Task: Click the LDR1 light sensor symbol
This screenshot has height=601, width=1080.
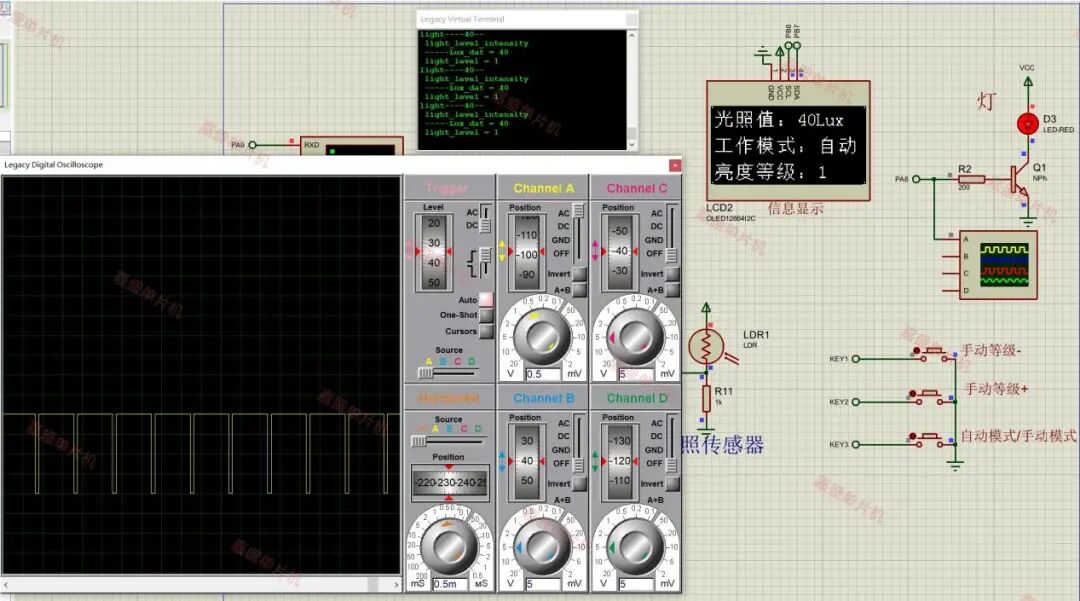Action: click(x=707, y=347)
